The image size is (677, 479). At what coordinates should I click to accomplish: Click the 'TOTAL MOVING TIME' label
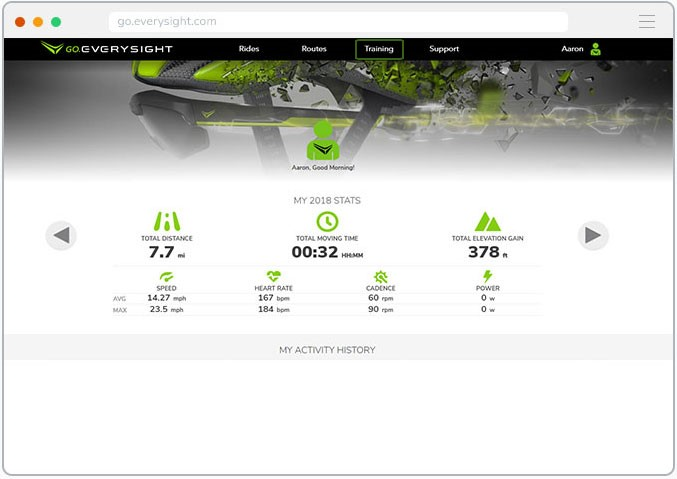point(327,238)
